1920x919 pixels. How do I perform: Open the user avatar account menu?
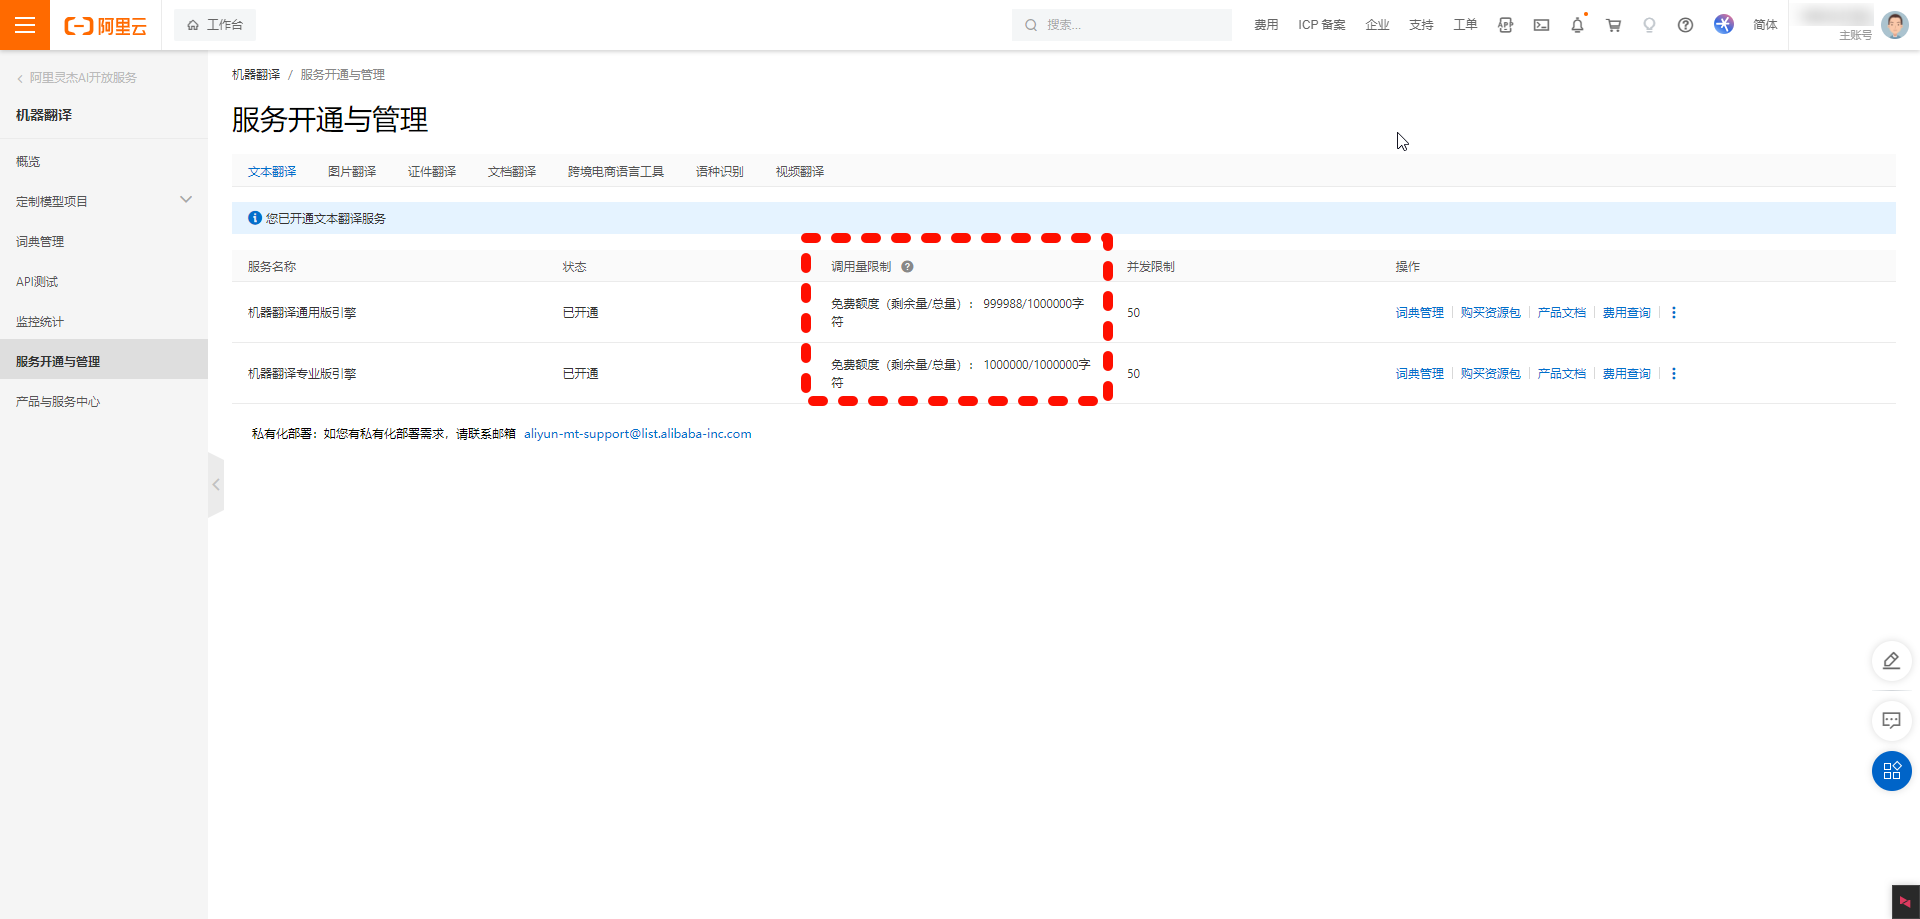(1894, 24)
